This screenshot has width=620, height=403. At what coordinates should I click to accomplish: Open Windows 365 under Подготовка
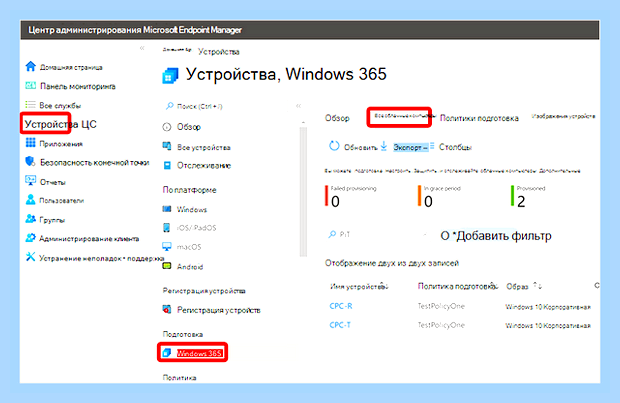point(193,353)
